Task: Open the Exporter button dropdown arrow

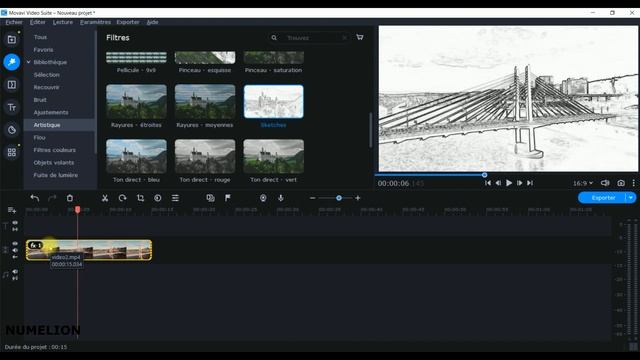Action: click(x=631, y=198)
